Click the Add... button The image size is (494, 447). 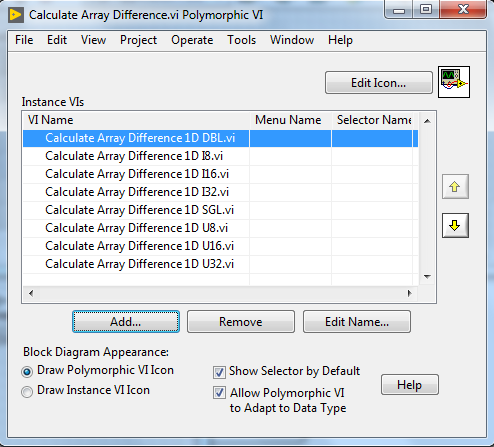point(126,322)
